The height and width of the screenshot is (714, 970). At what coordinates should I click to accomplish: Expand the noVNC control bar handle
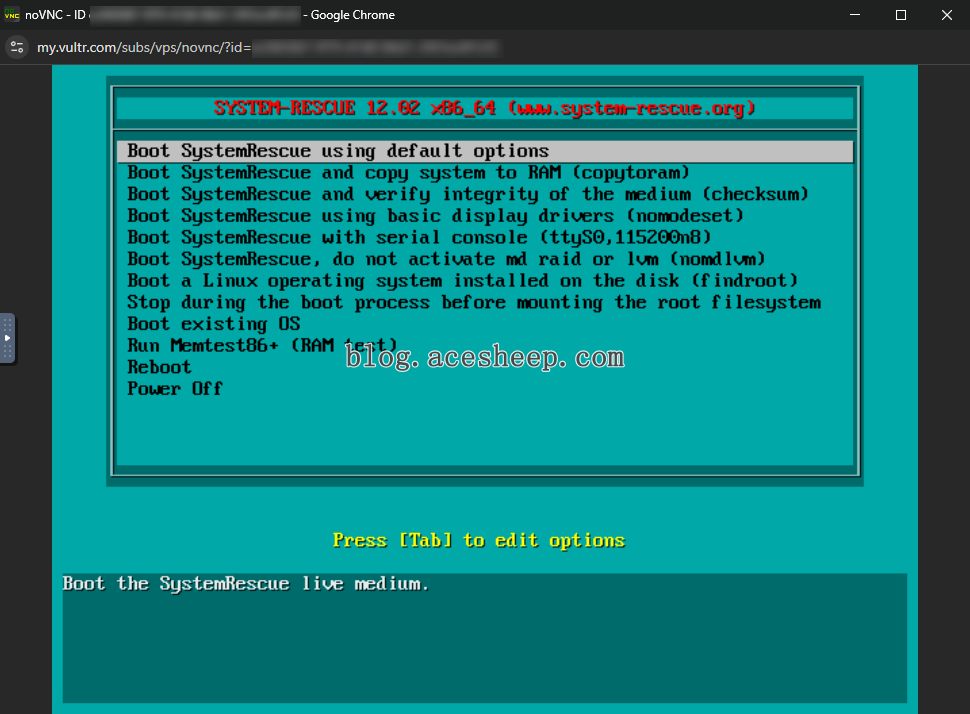[x=8, y=338]
